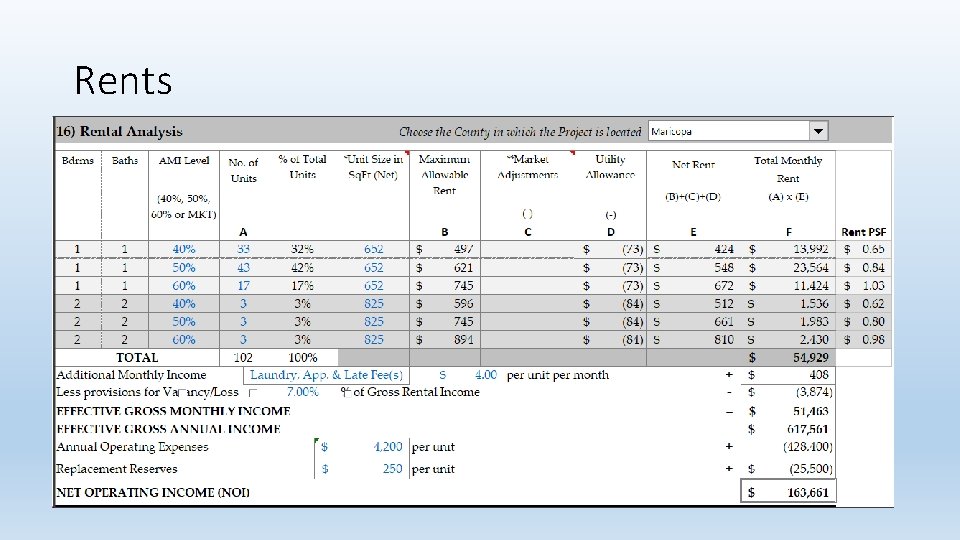Select the 16) Rental Analysis heading
This screenshot has width=960, height=540.
point(119,132)
